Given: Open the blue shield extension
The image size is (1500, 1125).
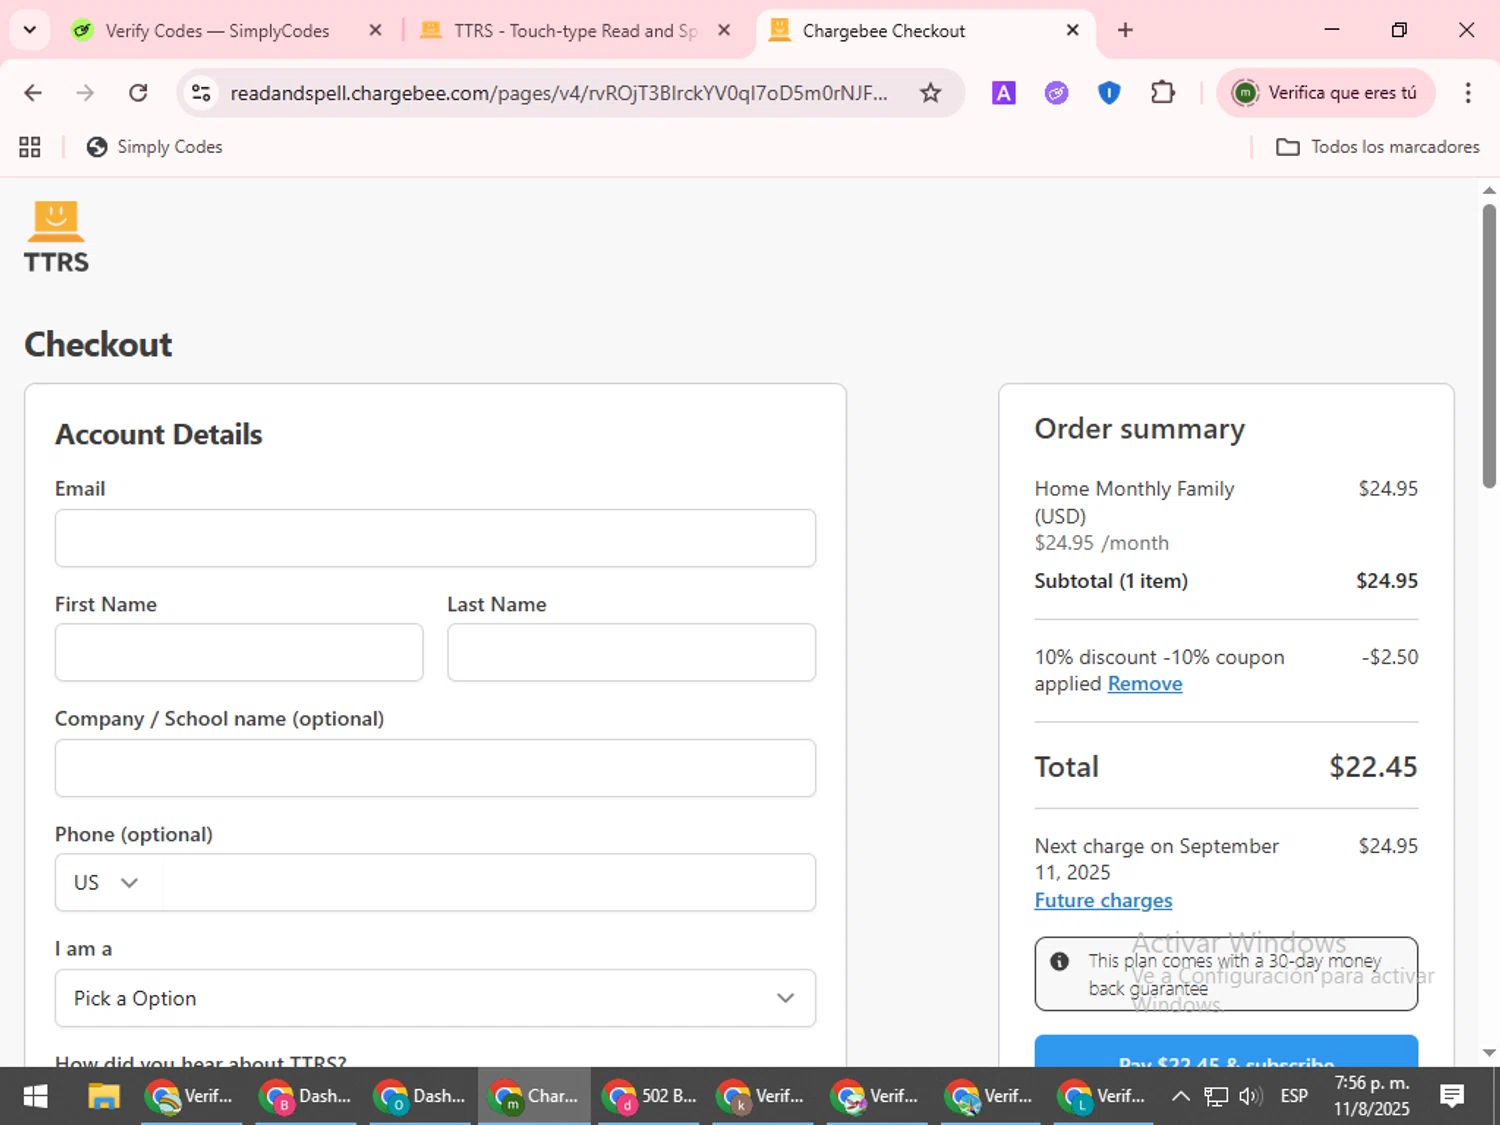Looking at the screenshot, I should click(x=1109, y=93).
